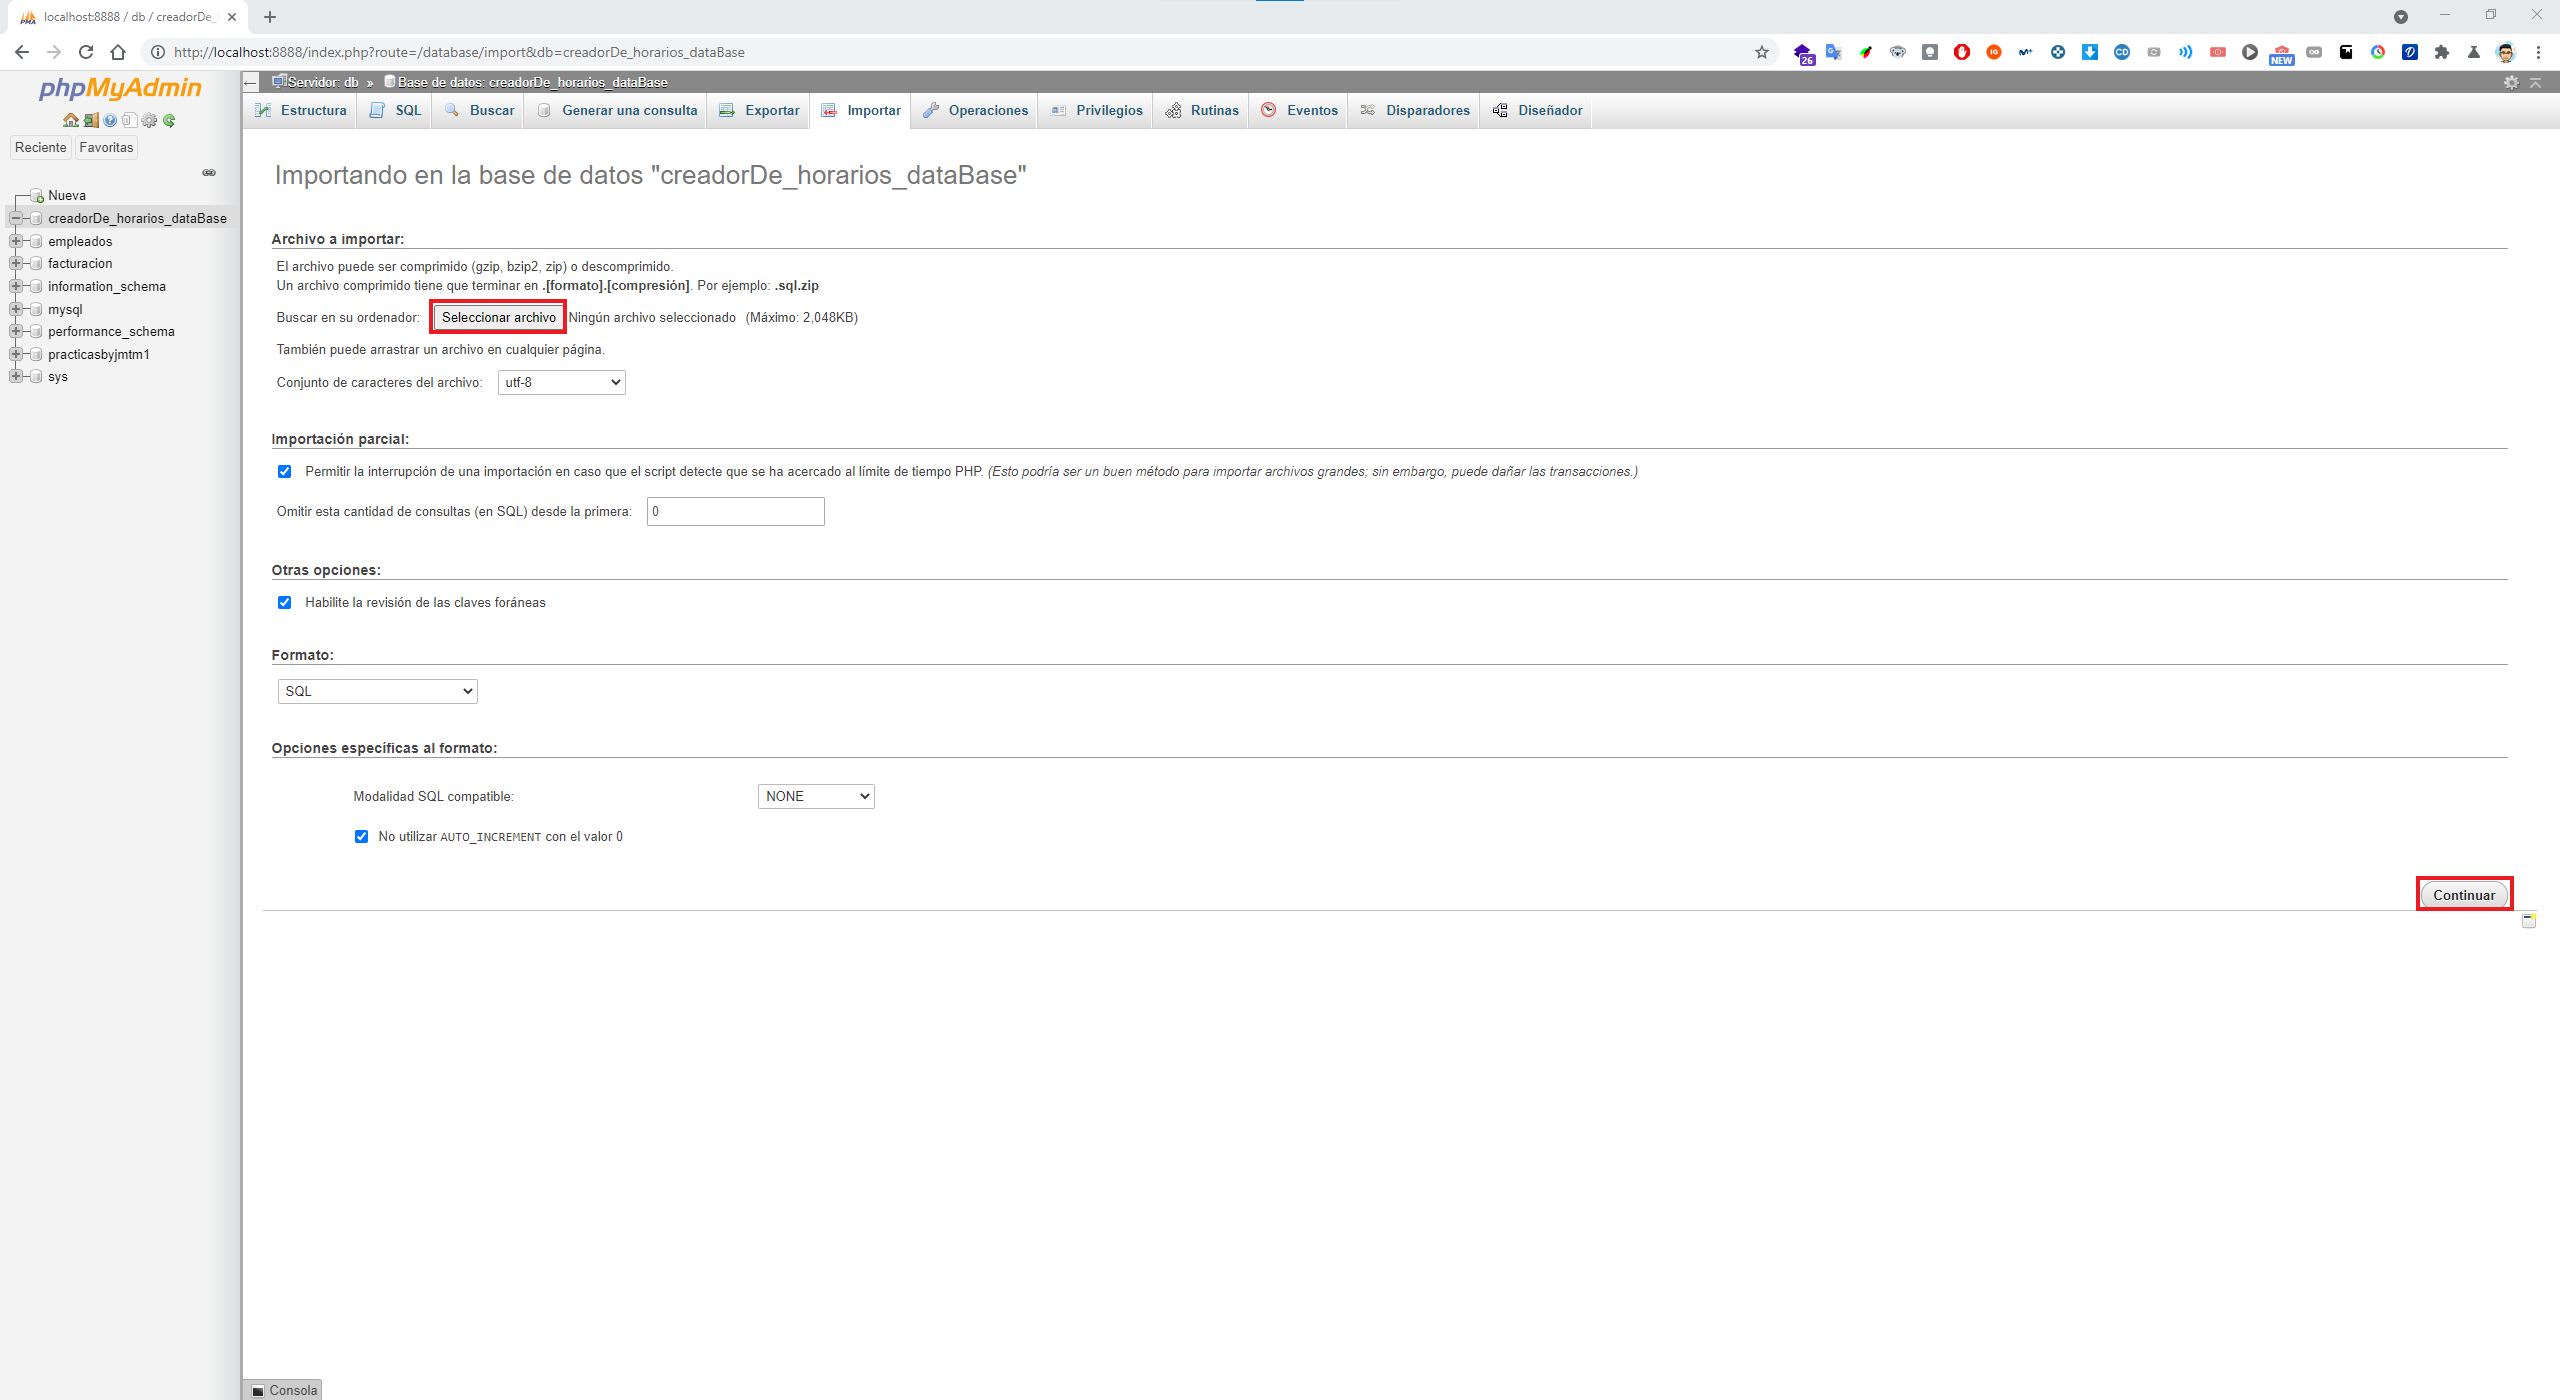Bookmark page with the star icon
2560x1400 pixels.
1761,52
